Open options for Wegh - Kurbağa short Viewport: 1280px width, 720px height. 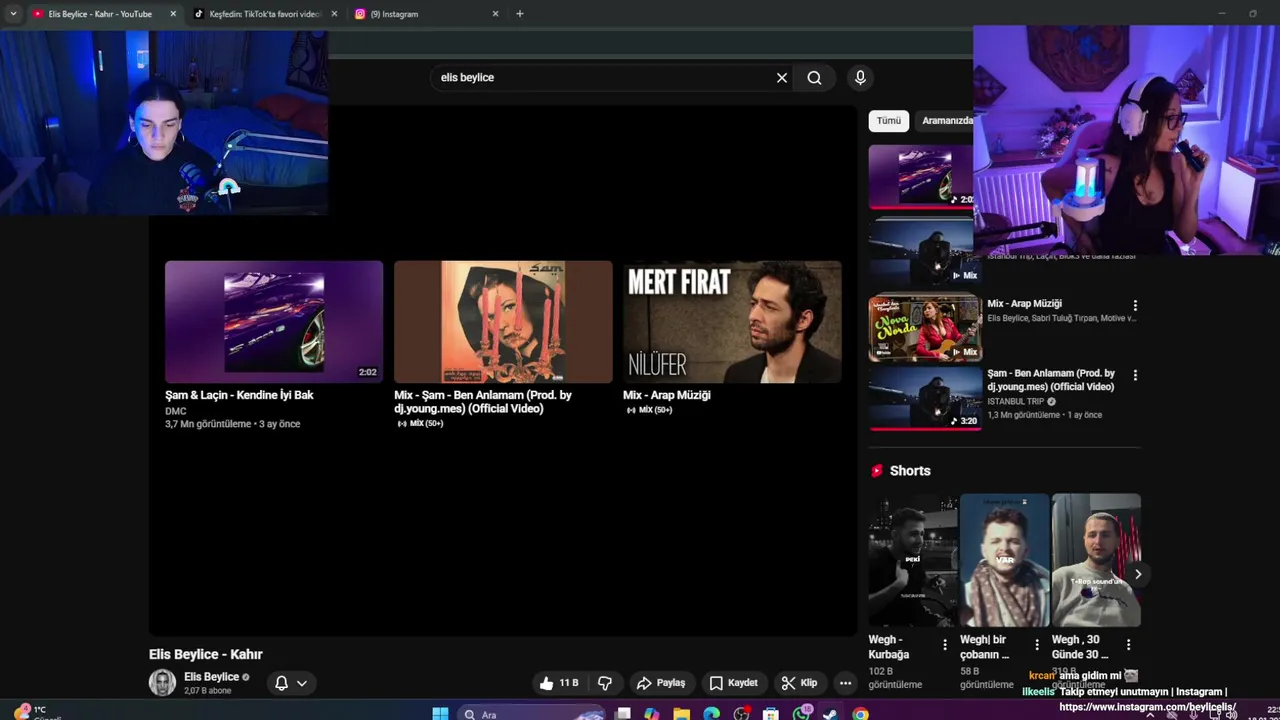pos(945,645)
